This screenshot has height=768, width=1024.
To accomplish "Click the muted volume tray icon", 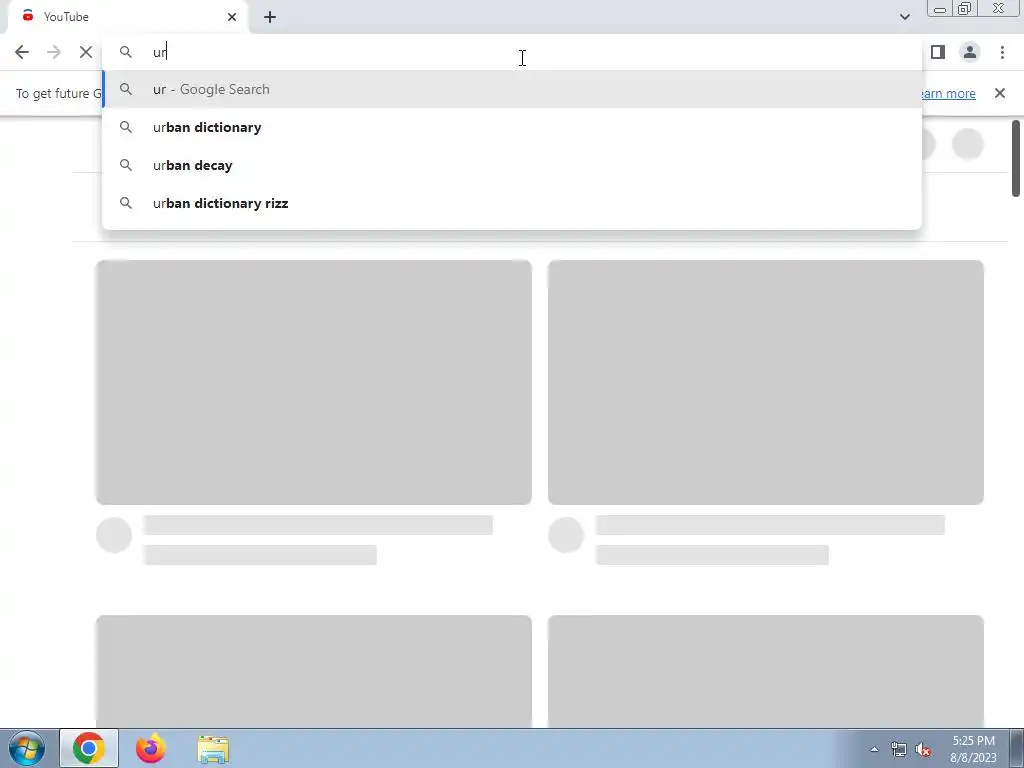I will click(923, 749).
